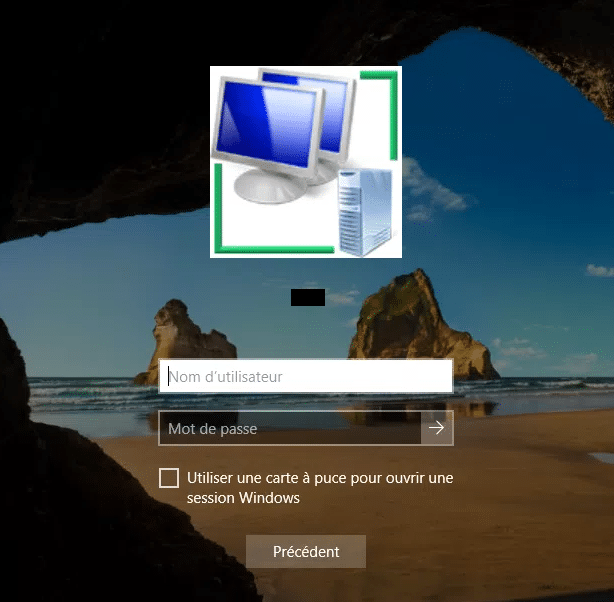Enable the smart card login checkbox
This screenshot has height=602, width=614.
(x=169, y=478)
